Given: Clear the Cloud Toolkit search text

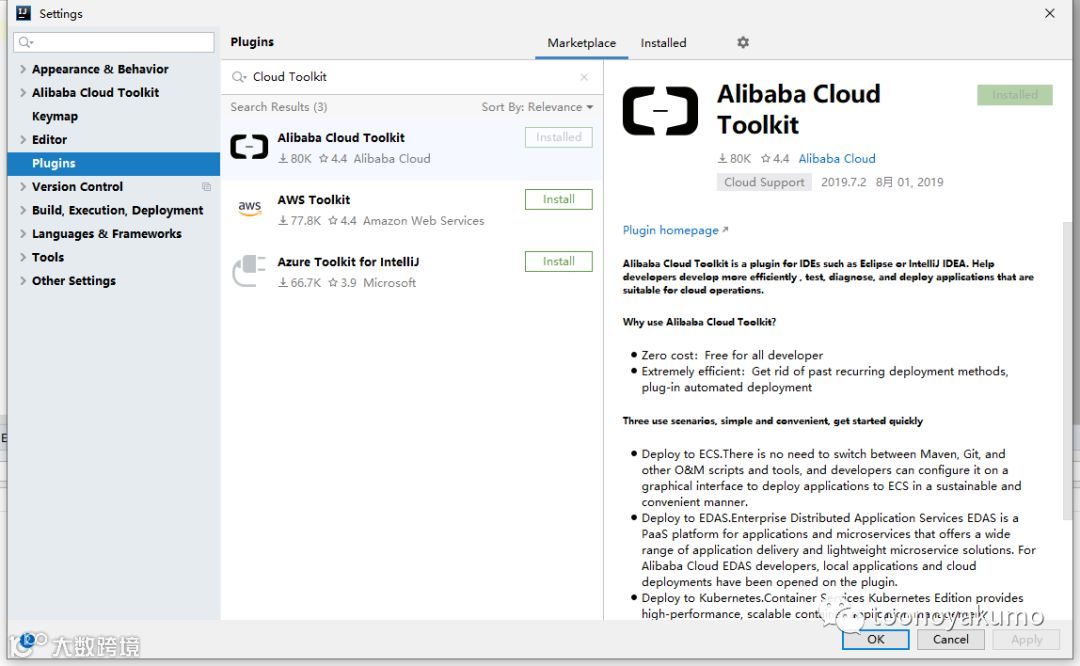Looking at the screenshot, I should (584, 77).
